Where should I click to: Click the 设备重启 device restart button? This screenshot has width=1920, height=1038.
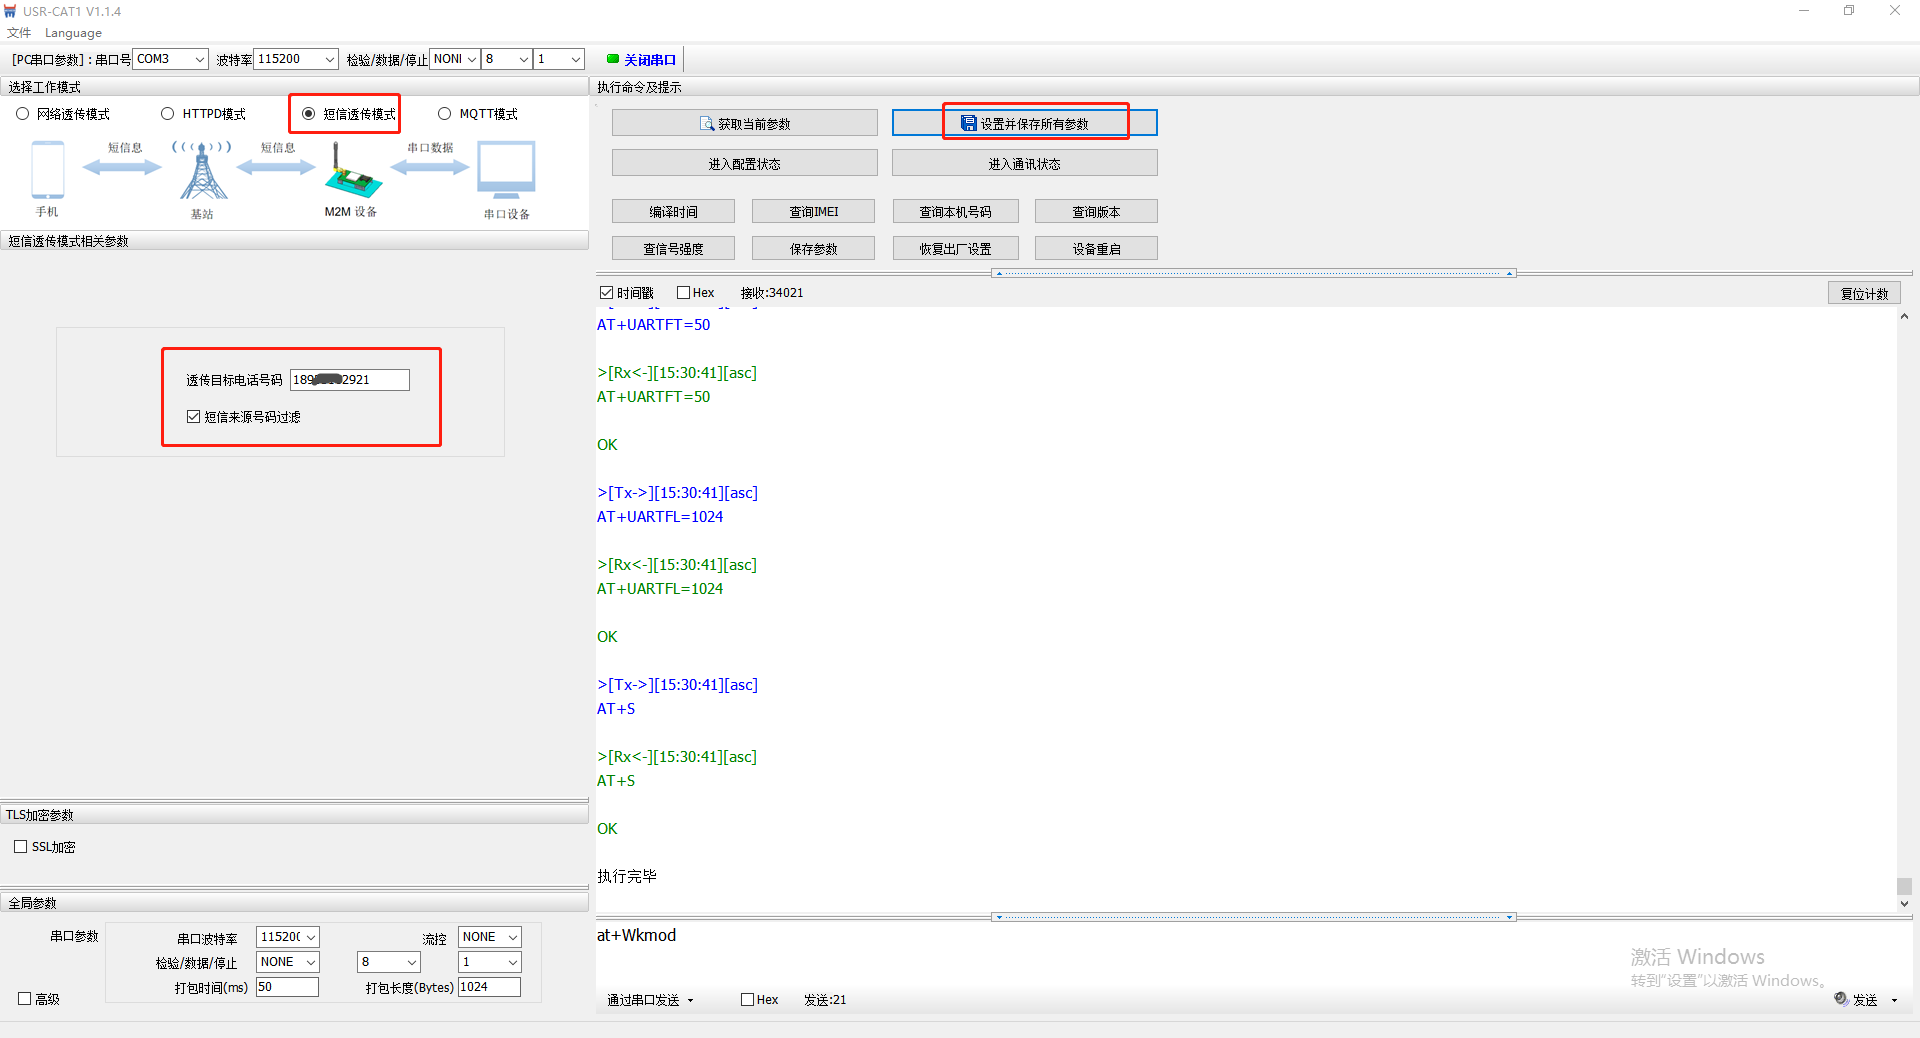click(1096, 249)
